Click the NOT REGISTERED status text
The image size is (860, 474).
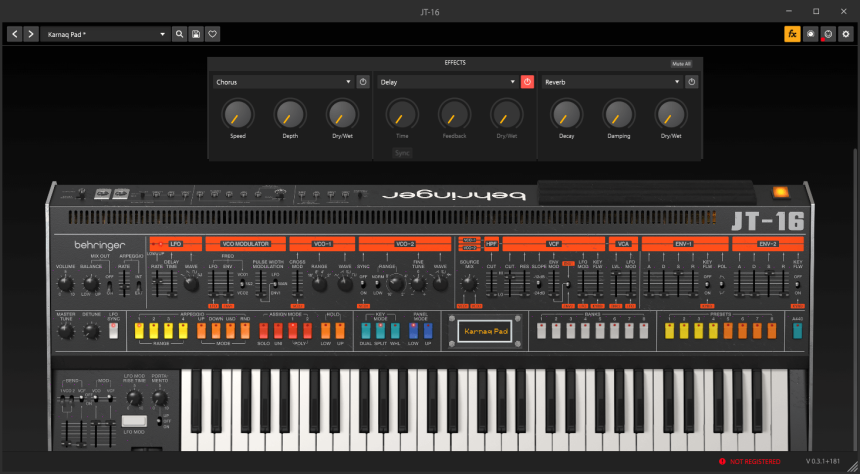(x=755, y=461)
